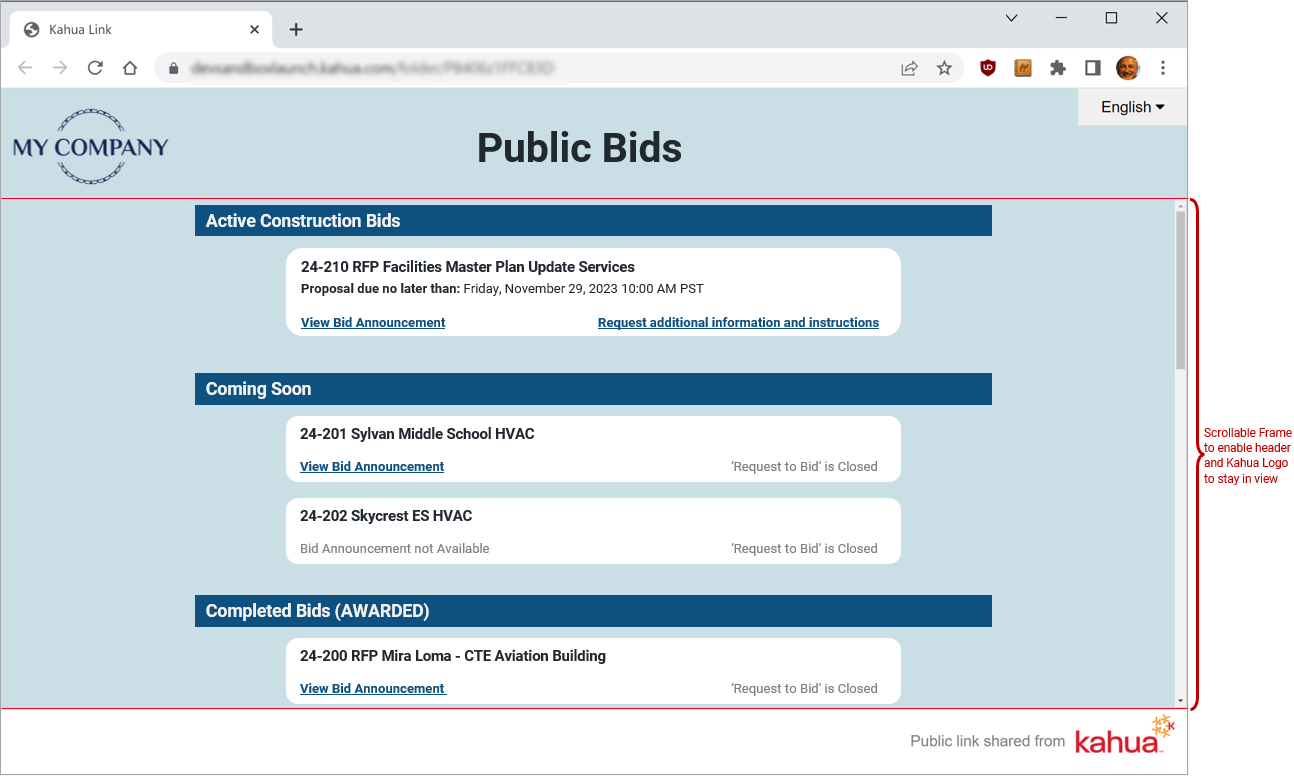Open the uBlock Origin extension icon
This screenshot has width=1294, height=777.
988,68
